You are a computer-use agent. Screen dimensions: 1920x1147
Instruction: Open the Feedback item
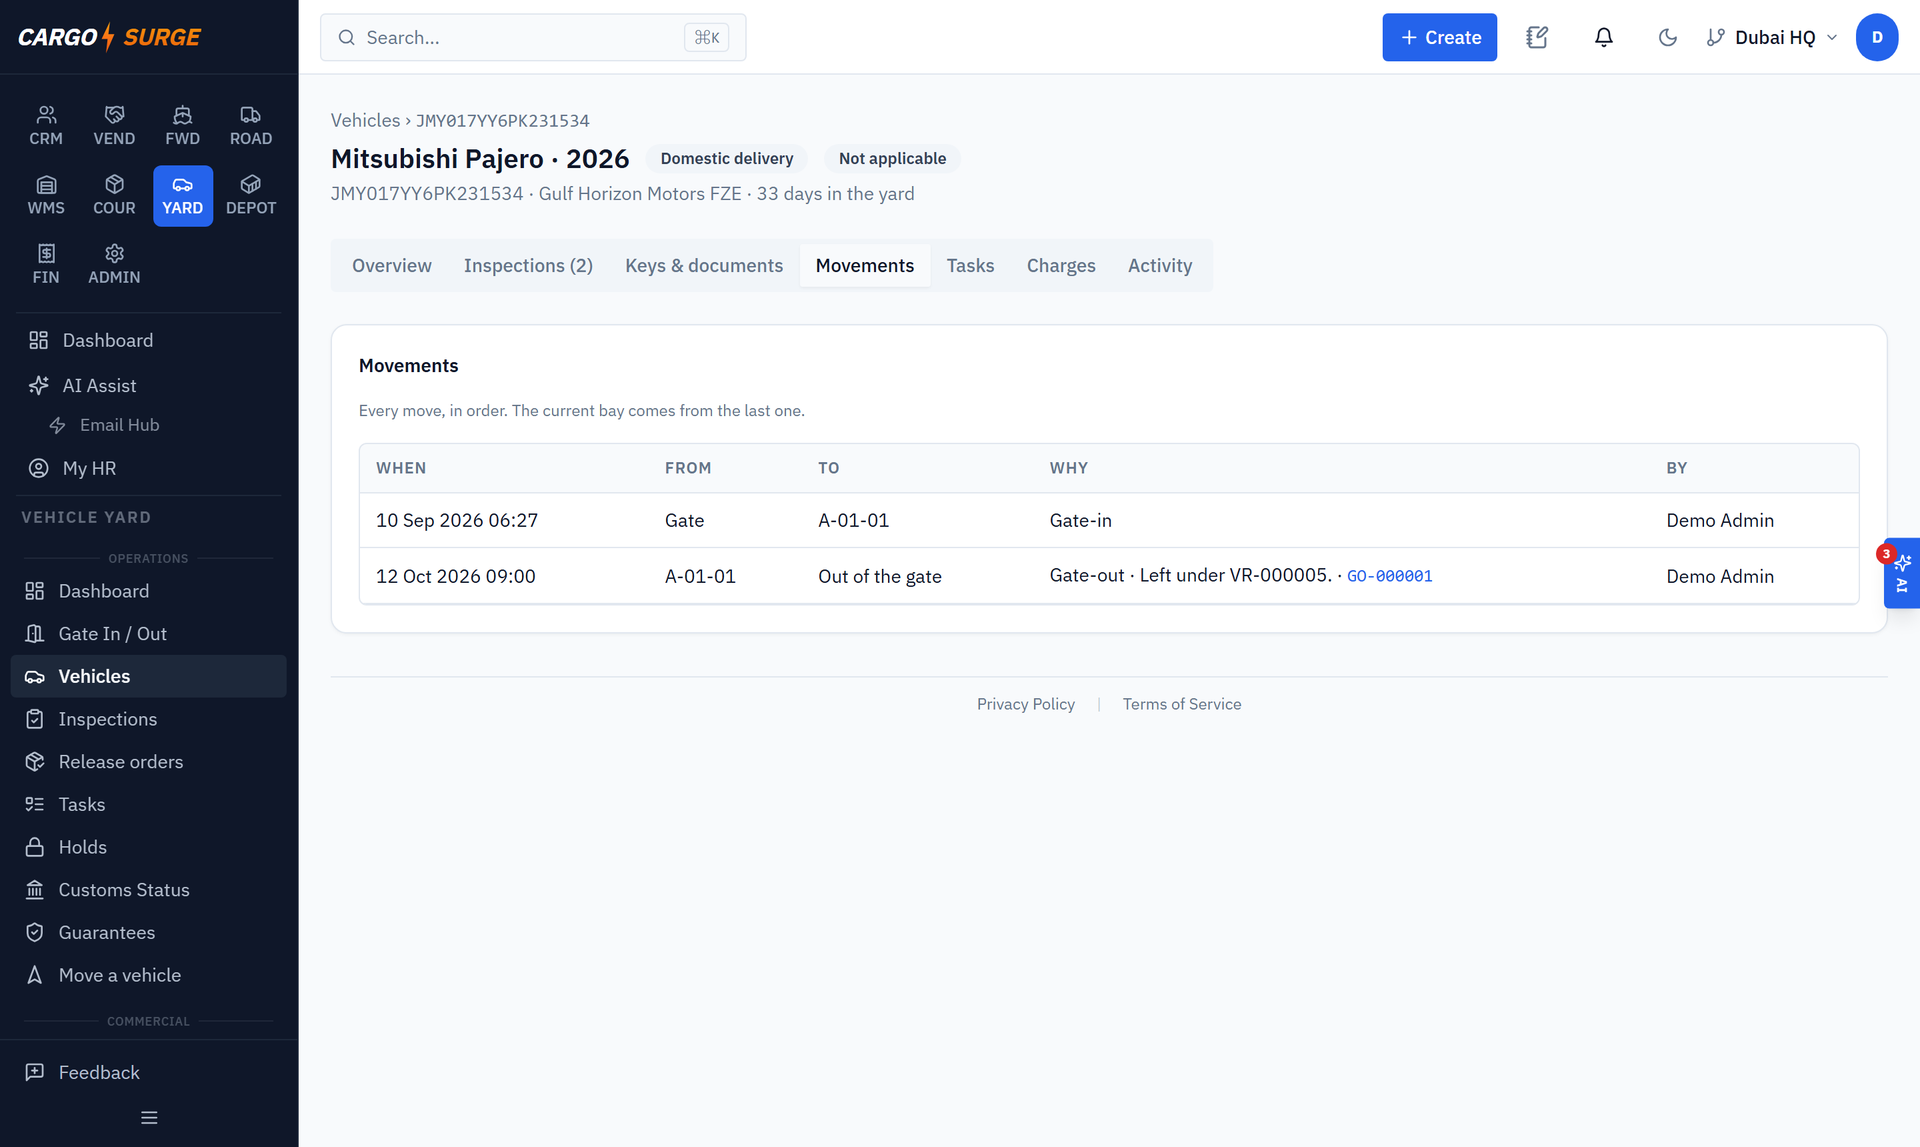pyautogui.click(x=149, y=1072)
